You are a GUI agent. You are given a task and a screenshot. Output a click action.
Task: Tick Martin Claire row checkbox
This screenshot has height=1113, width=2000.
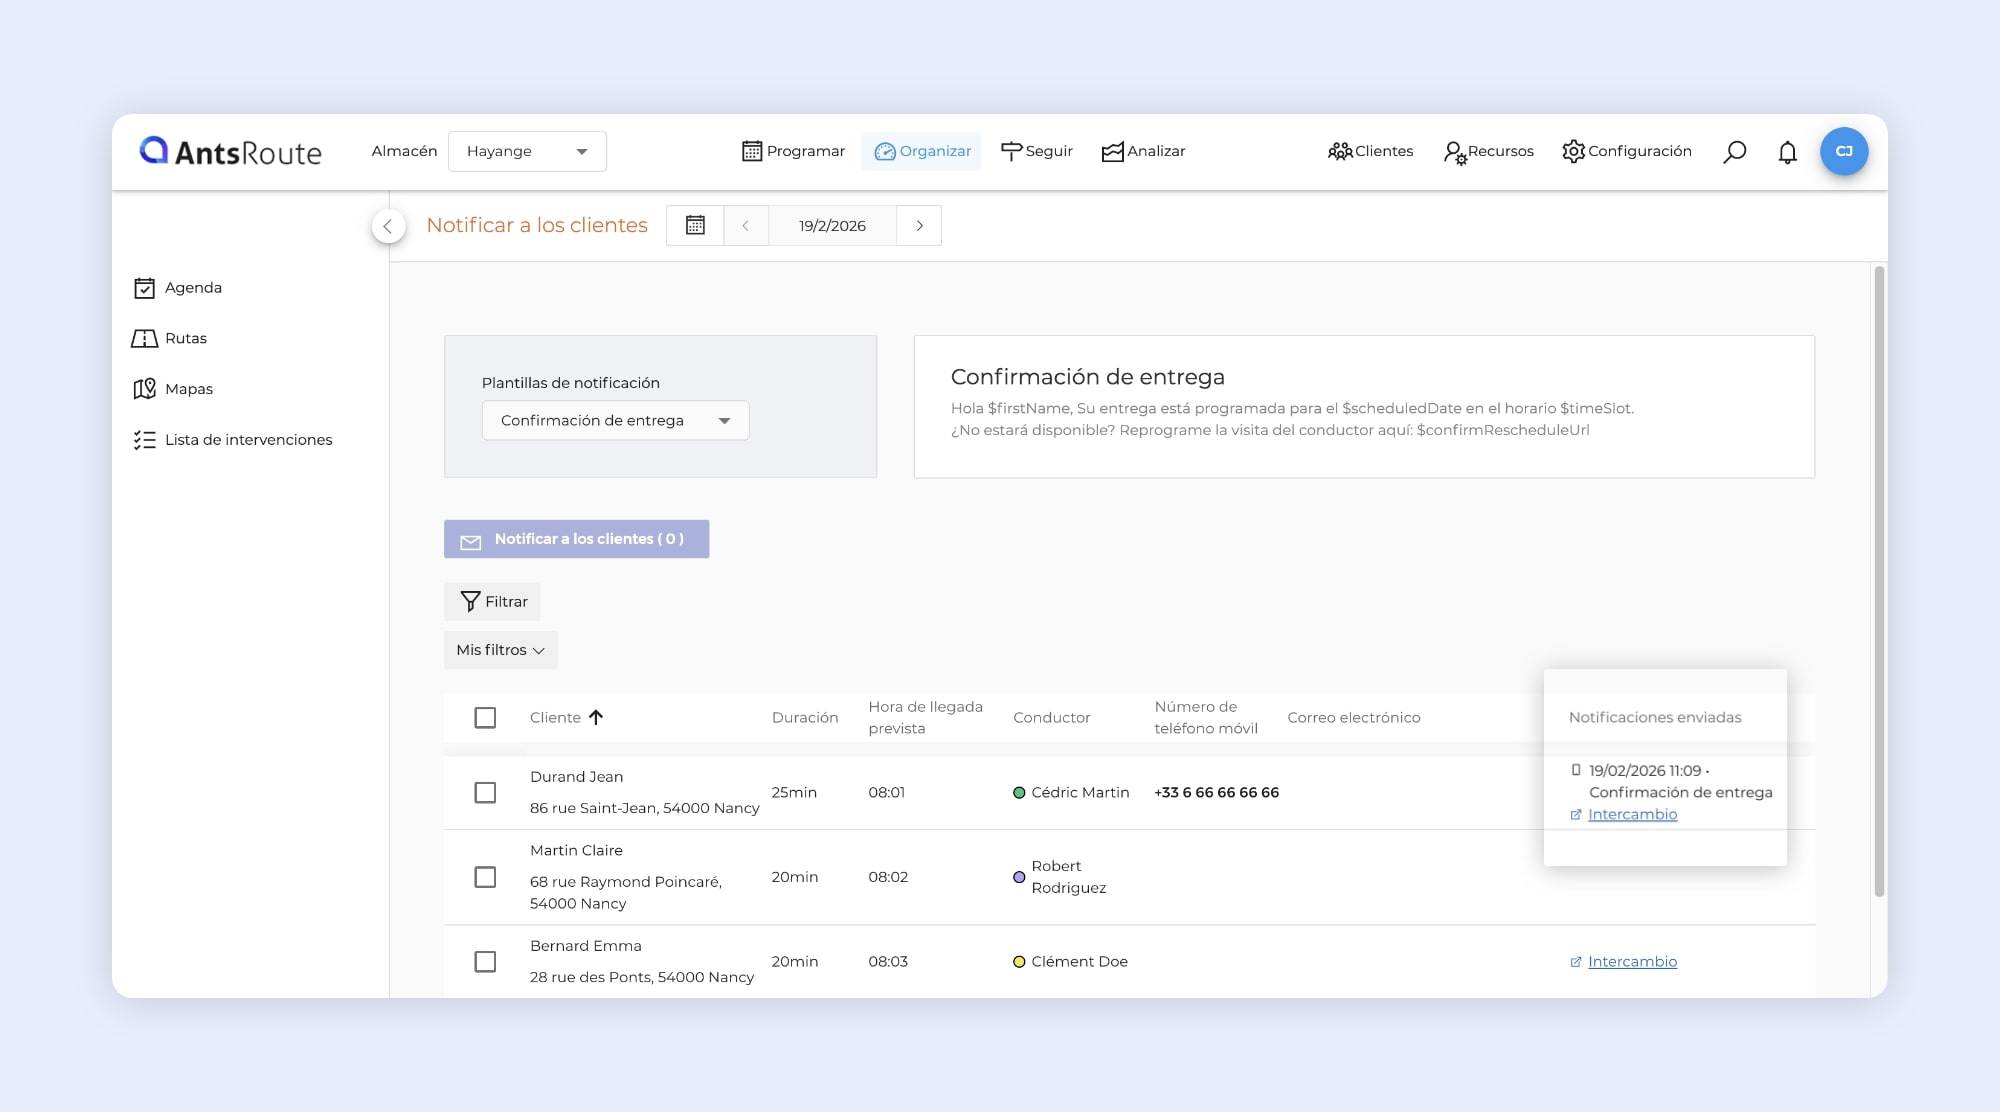pos(485,877)
